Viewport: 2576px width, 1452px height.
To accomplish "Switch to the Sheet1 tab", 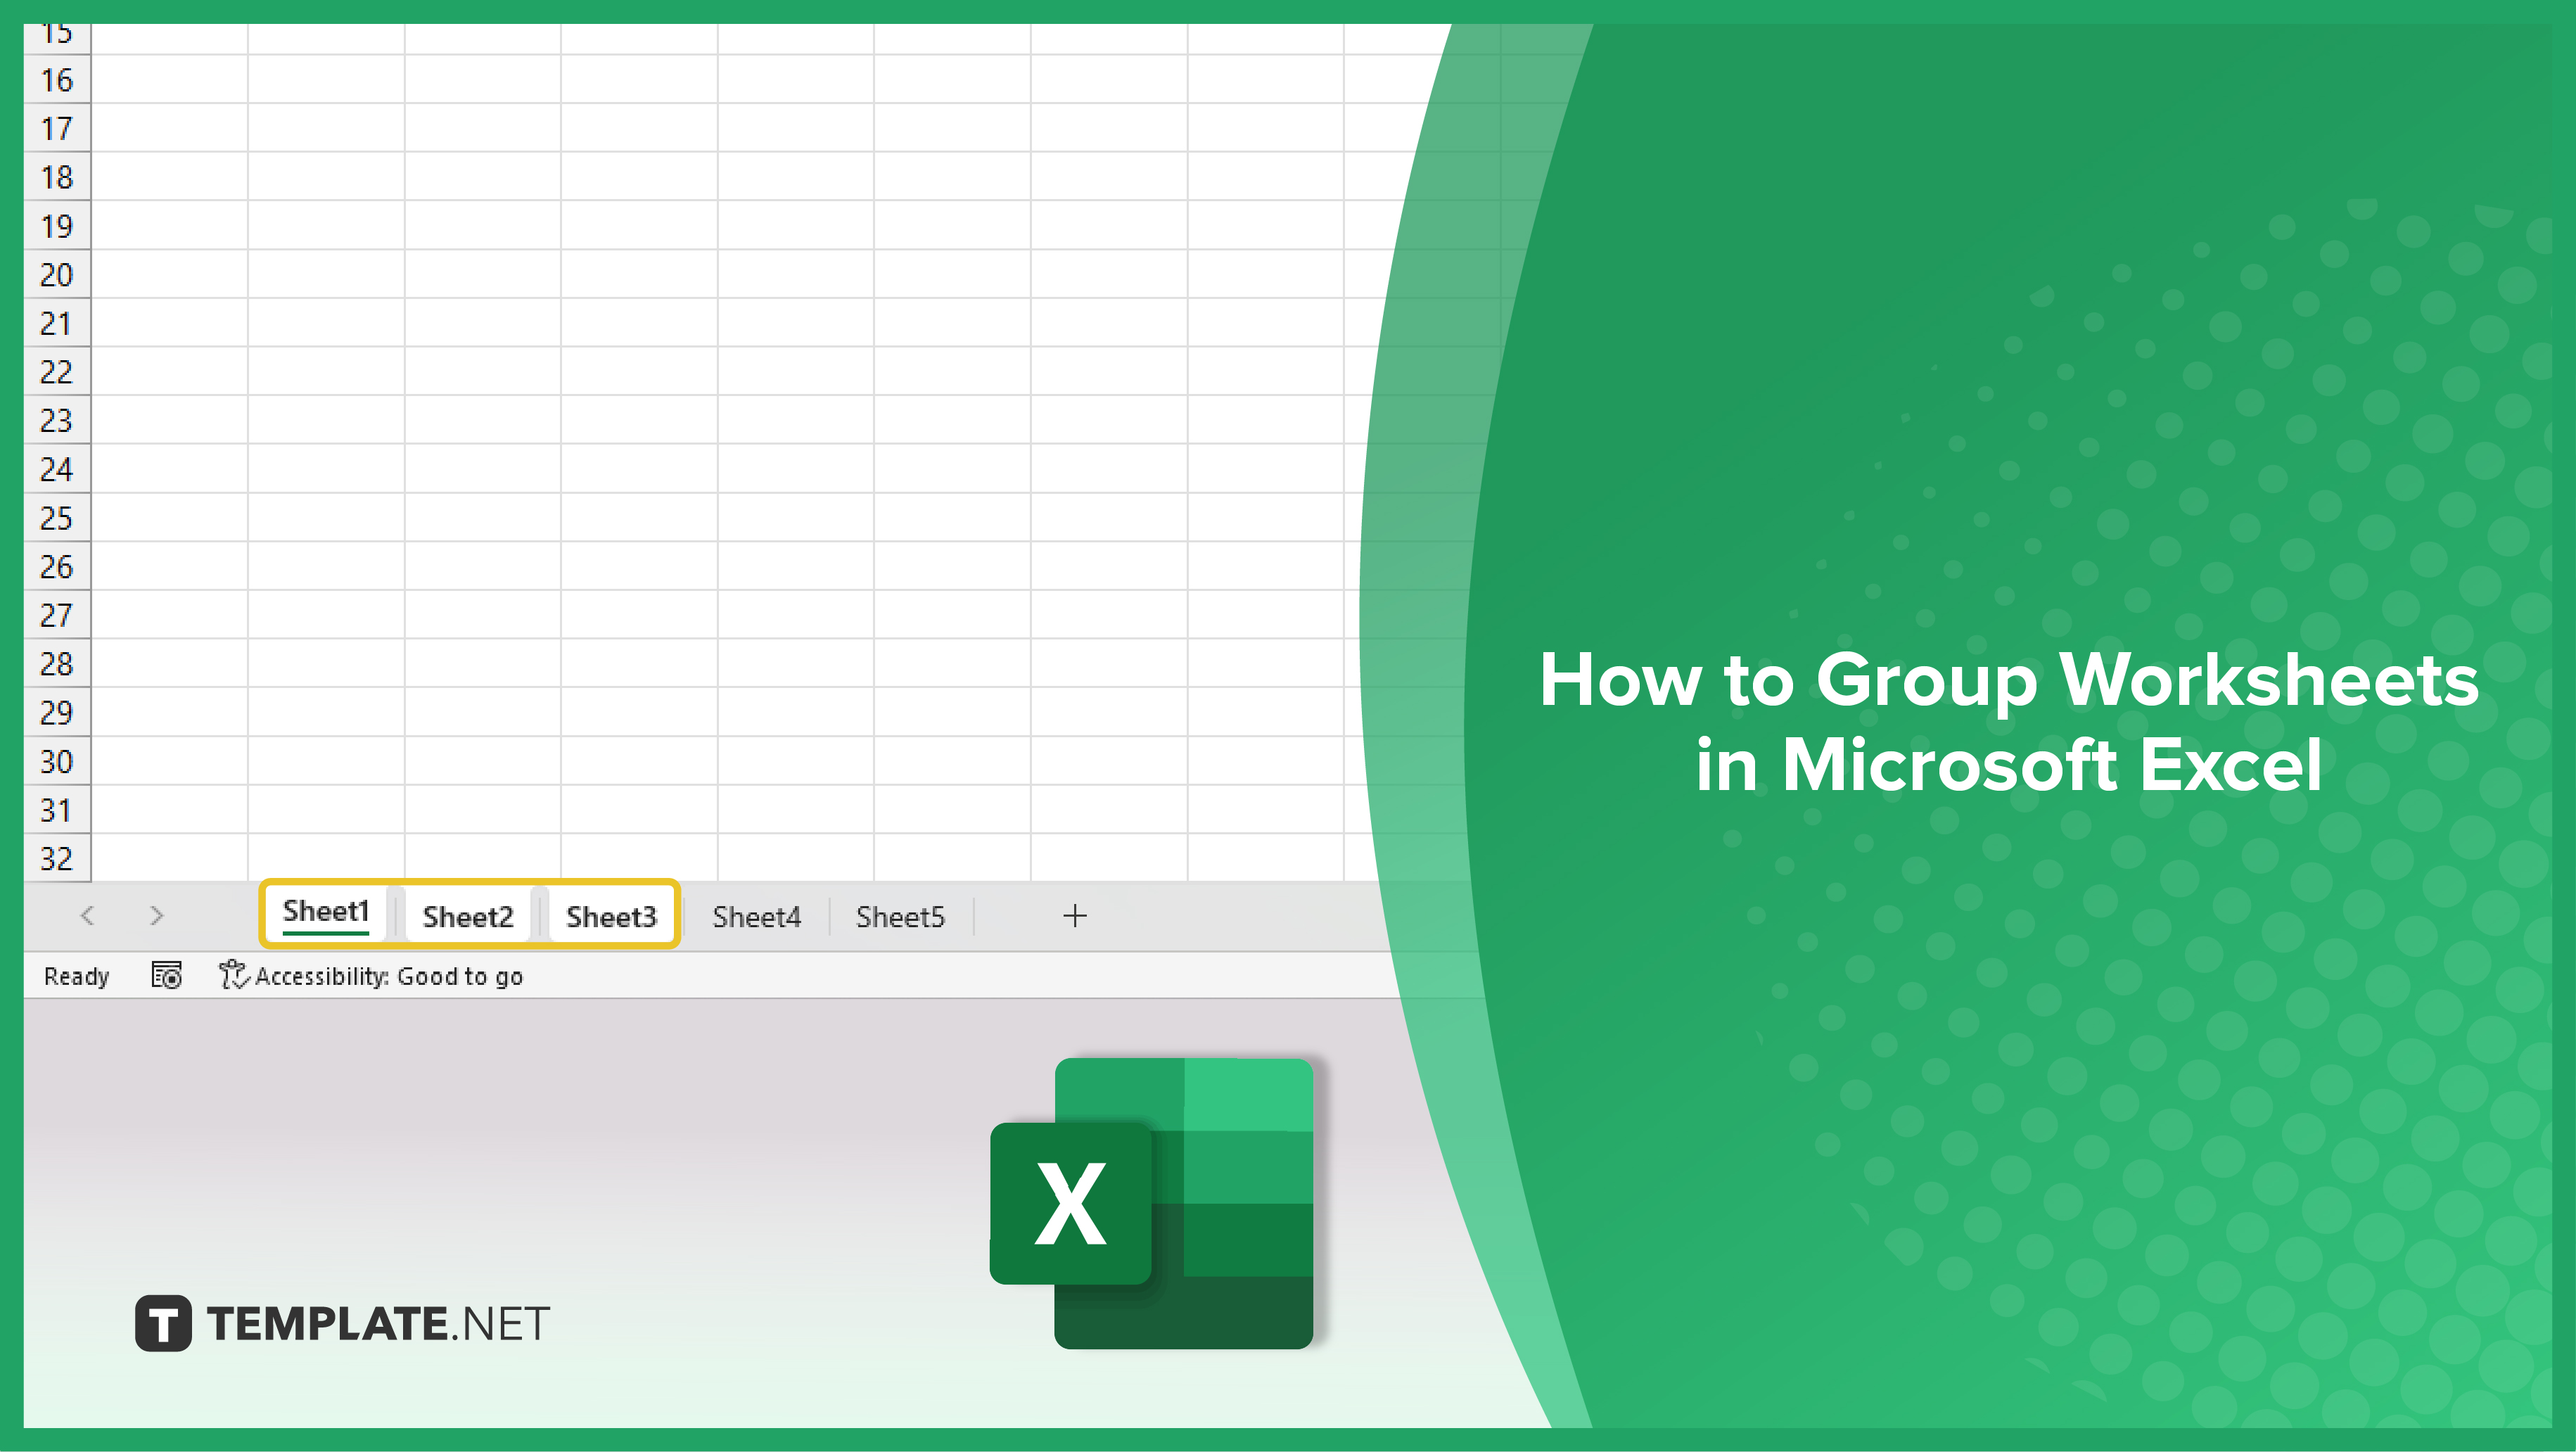I will tap(326, 913).
